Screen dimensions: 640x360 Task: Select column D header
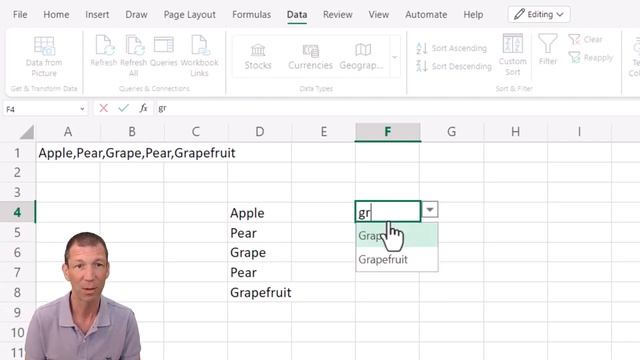[260, 132]
